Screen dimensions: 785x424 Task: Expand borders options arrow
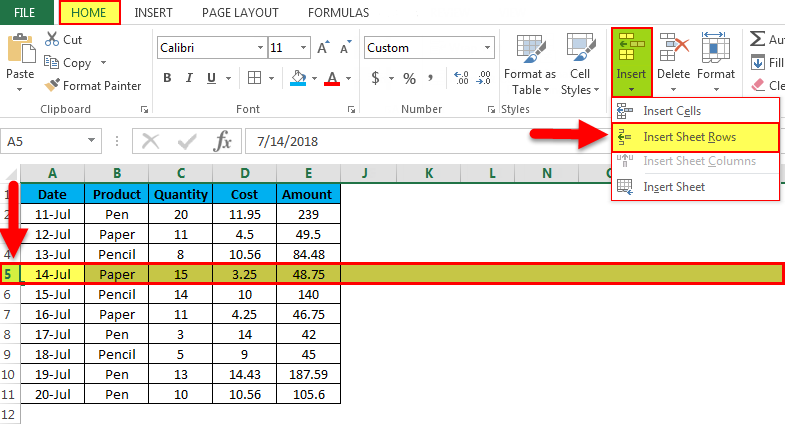coord(271,78)
